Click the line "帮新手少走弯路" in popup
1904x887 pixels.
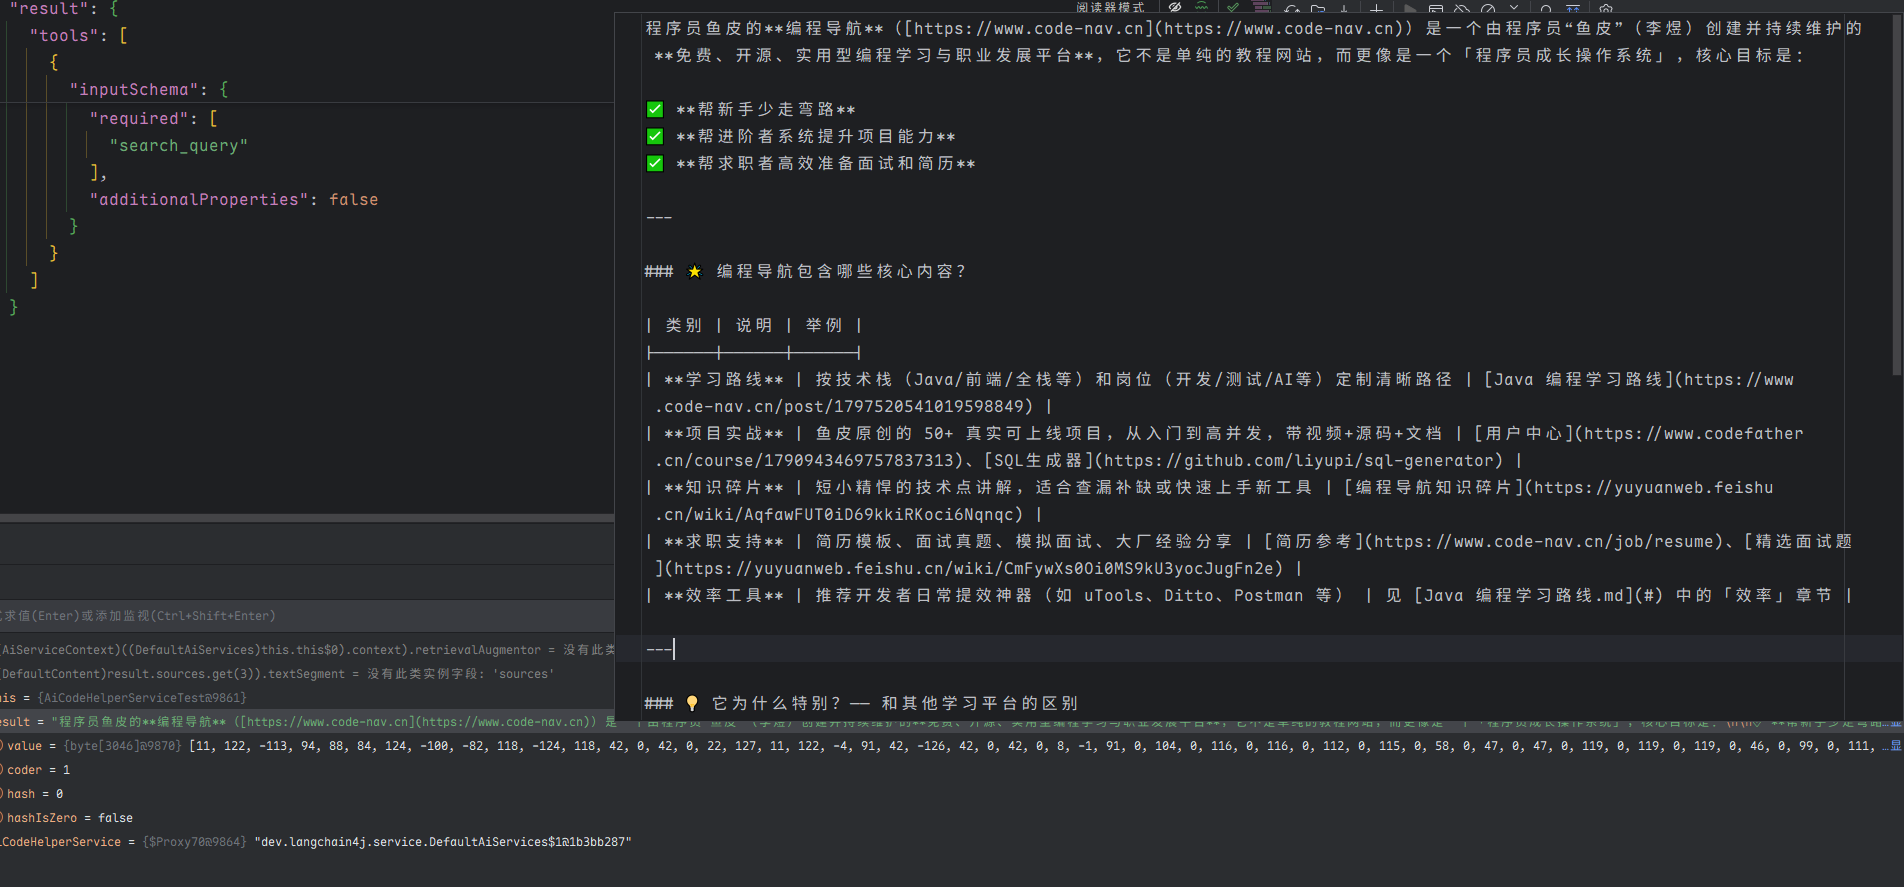[766, 109]
